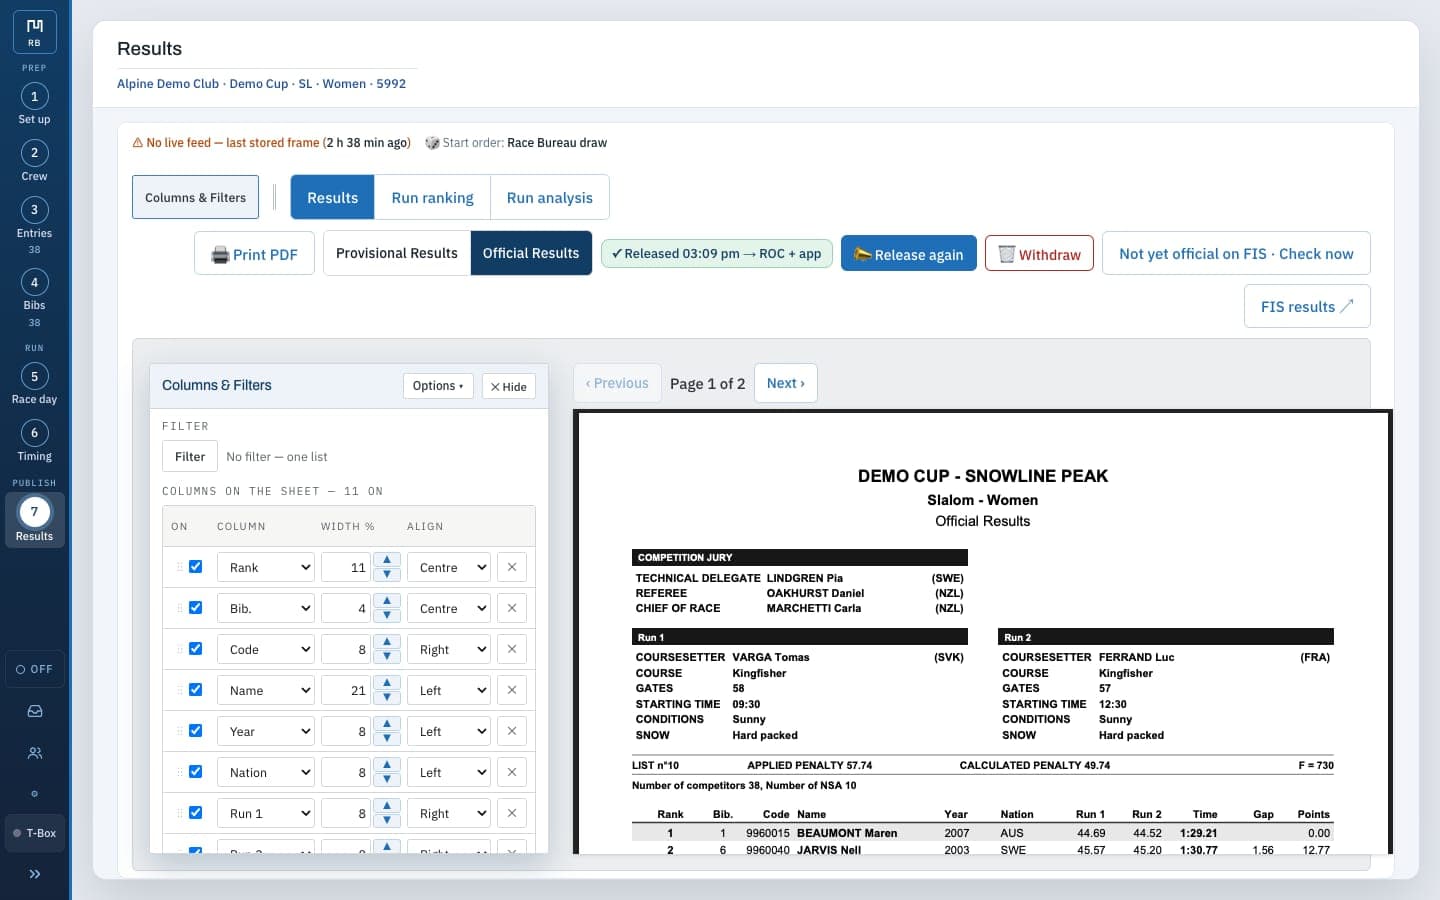Open step 4 Bibs
This screenshot has height=900, width=1440.
34,297
